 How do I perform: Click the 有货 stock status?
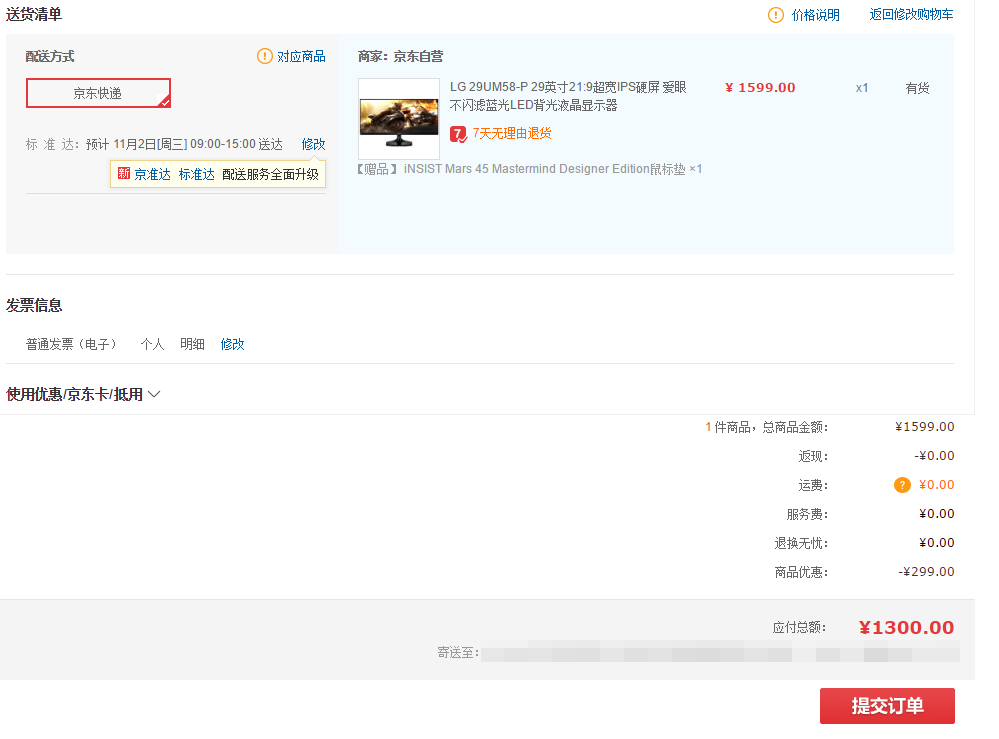point(917,88)
